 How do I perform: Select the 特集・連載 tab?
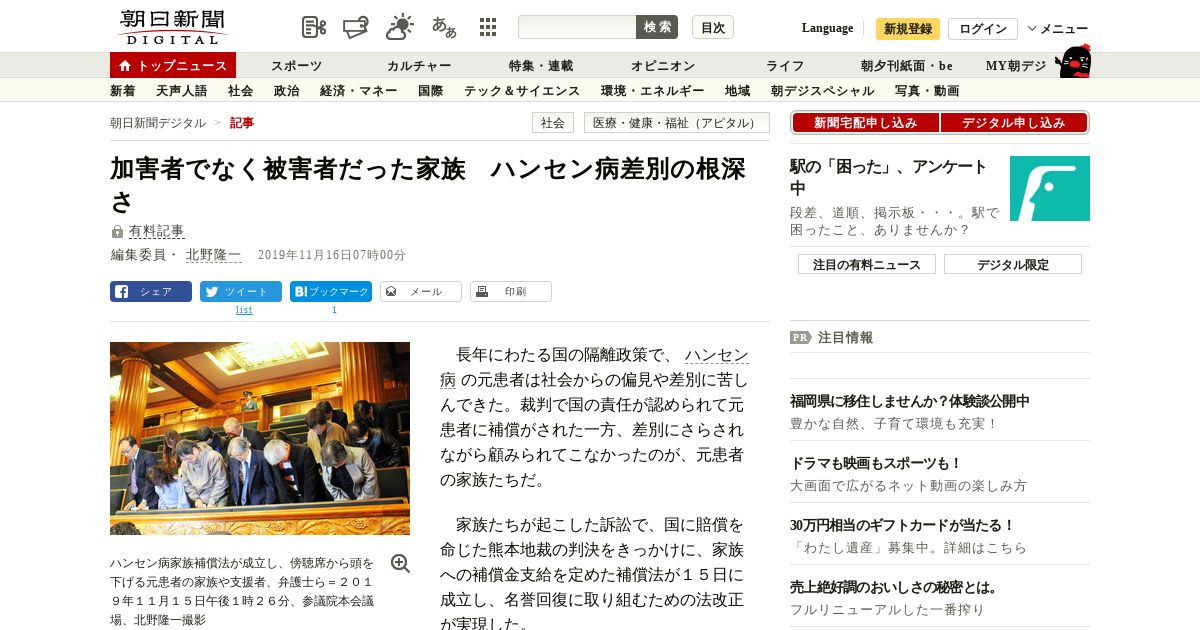pyautogui.click(x=541, y=66)
